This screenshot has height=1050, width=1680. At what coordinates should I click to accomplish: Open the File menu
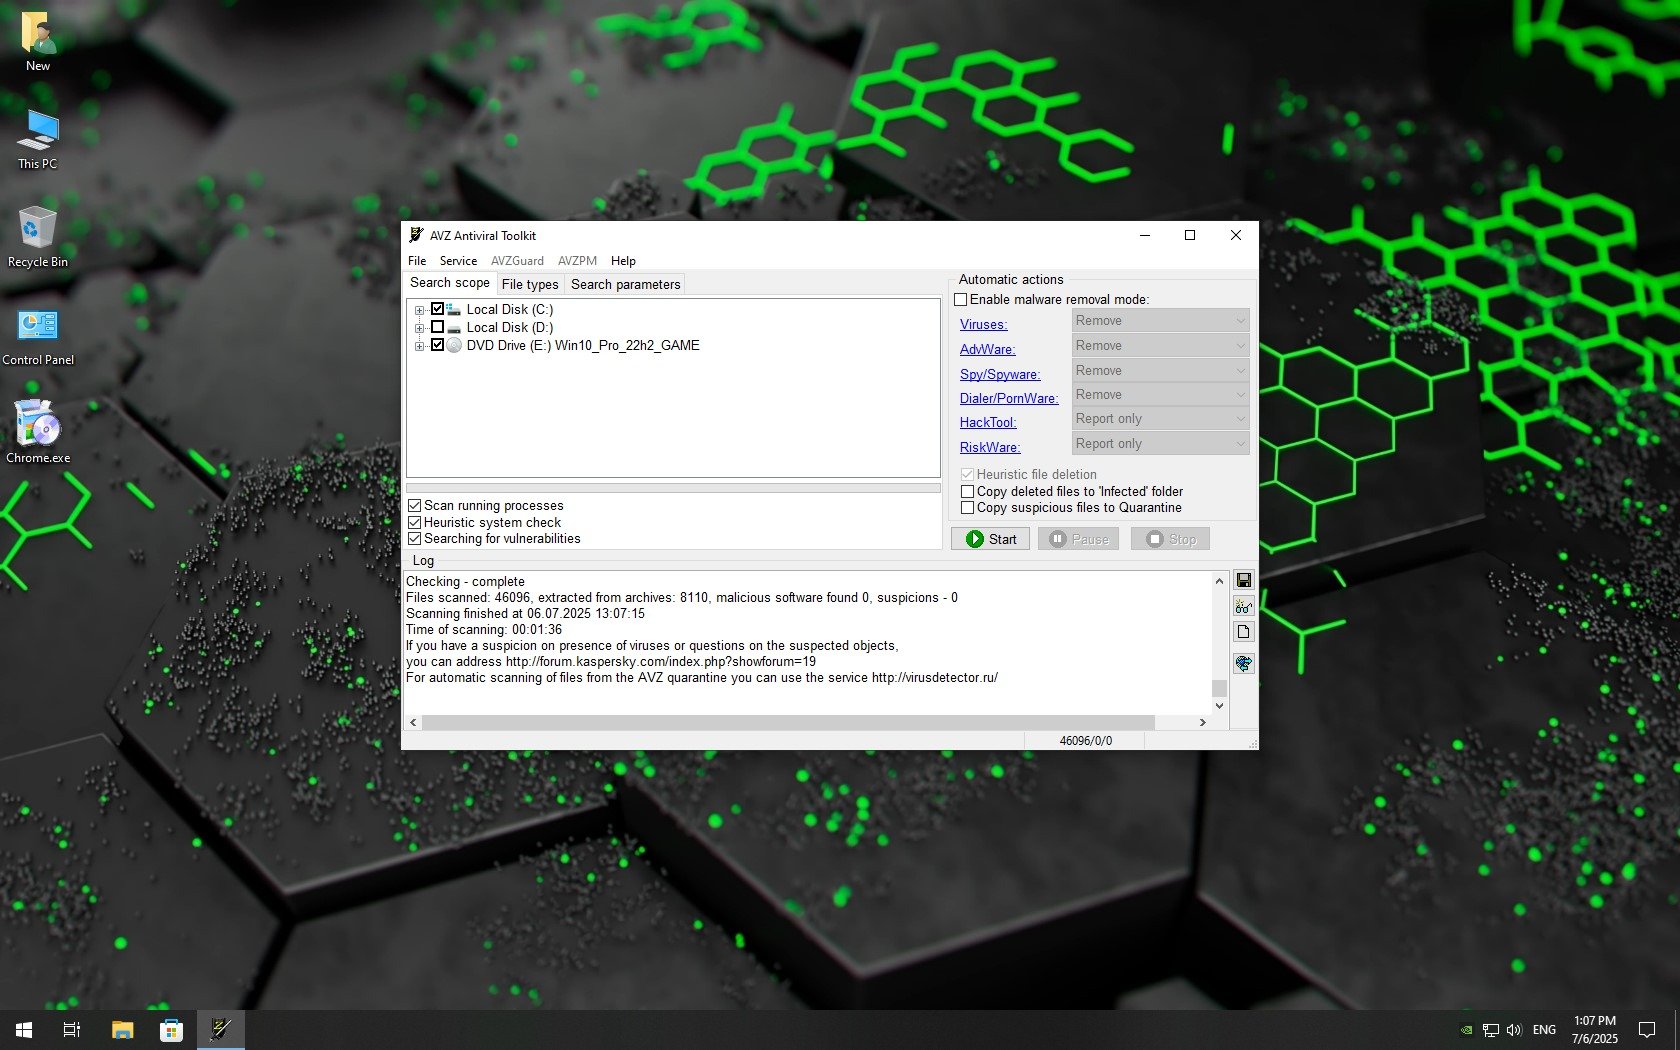click(417, 261)
